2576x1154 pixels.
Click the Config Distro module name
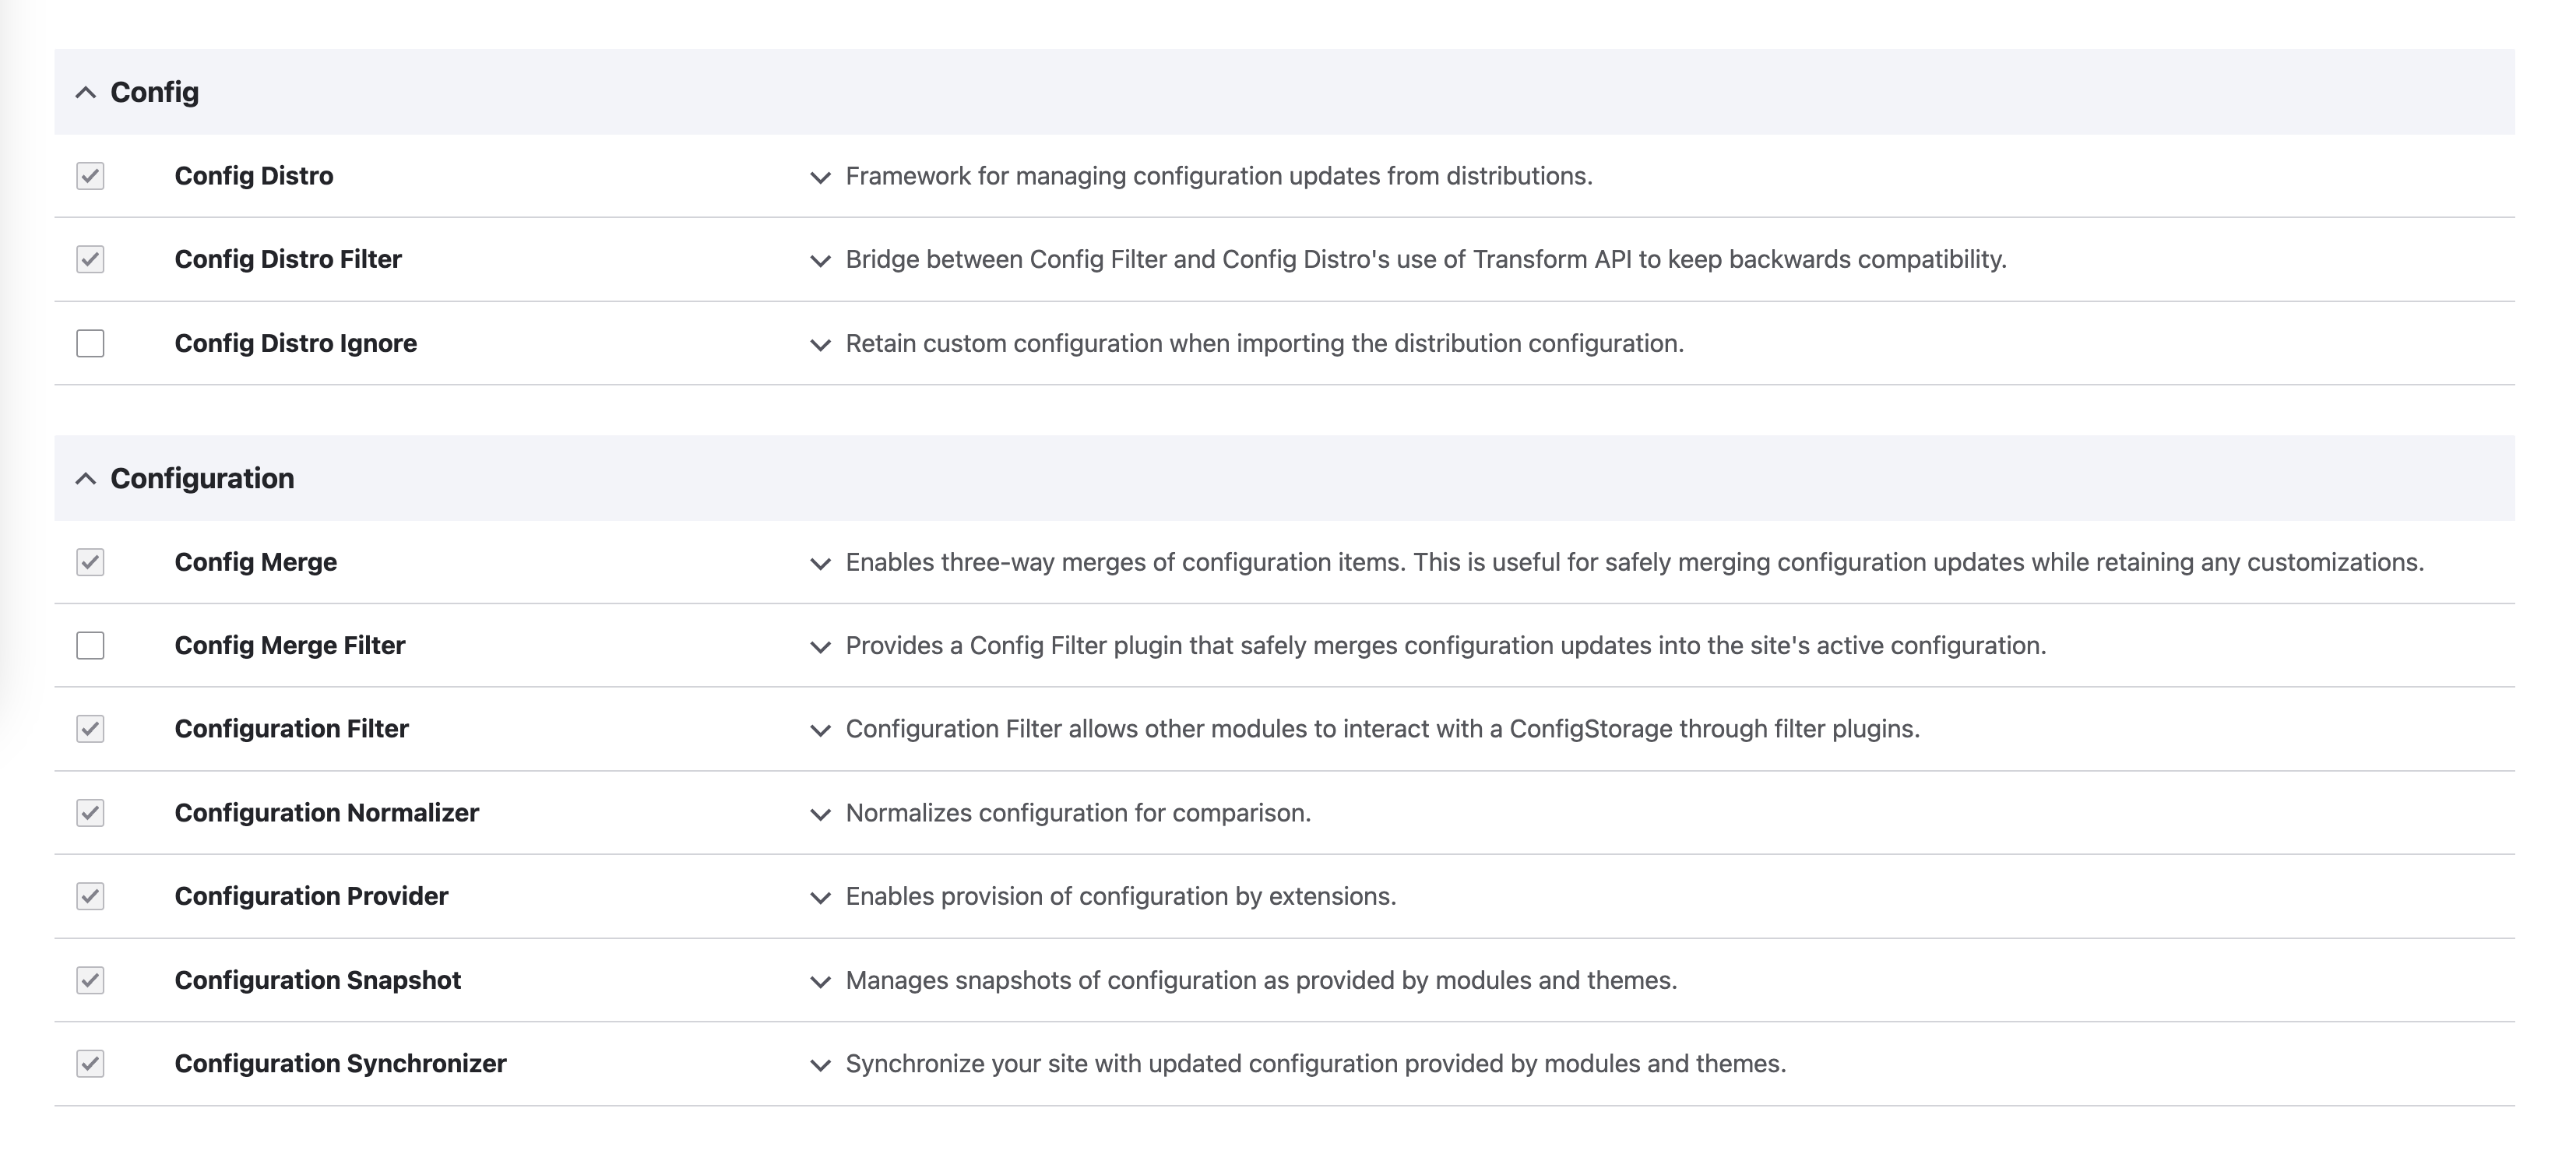pos(255,177)
